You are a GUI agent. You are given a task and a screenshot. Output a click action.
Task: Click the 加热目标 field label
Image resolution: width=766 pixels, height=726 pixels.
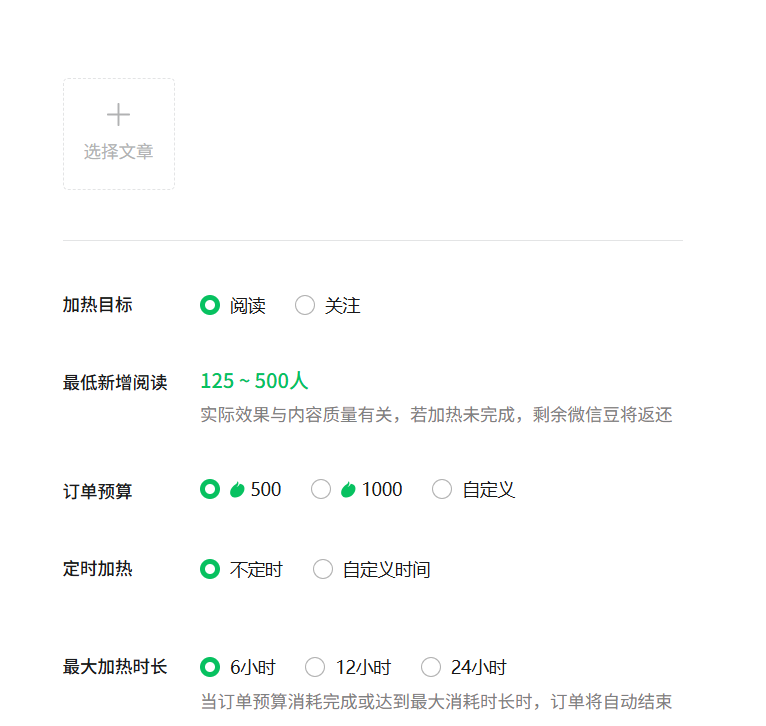(x=97, y=305)
